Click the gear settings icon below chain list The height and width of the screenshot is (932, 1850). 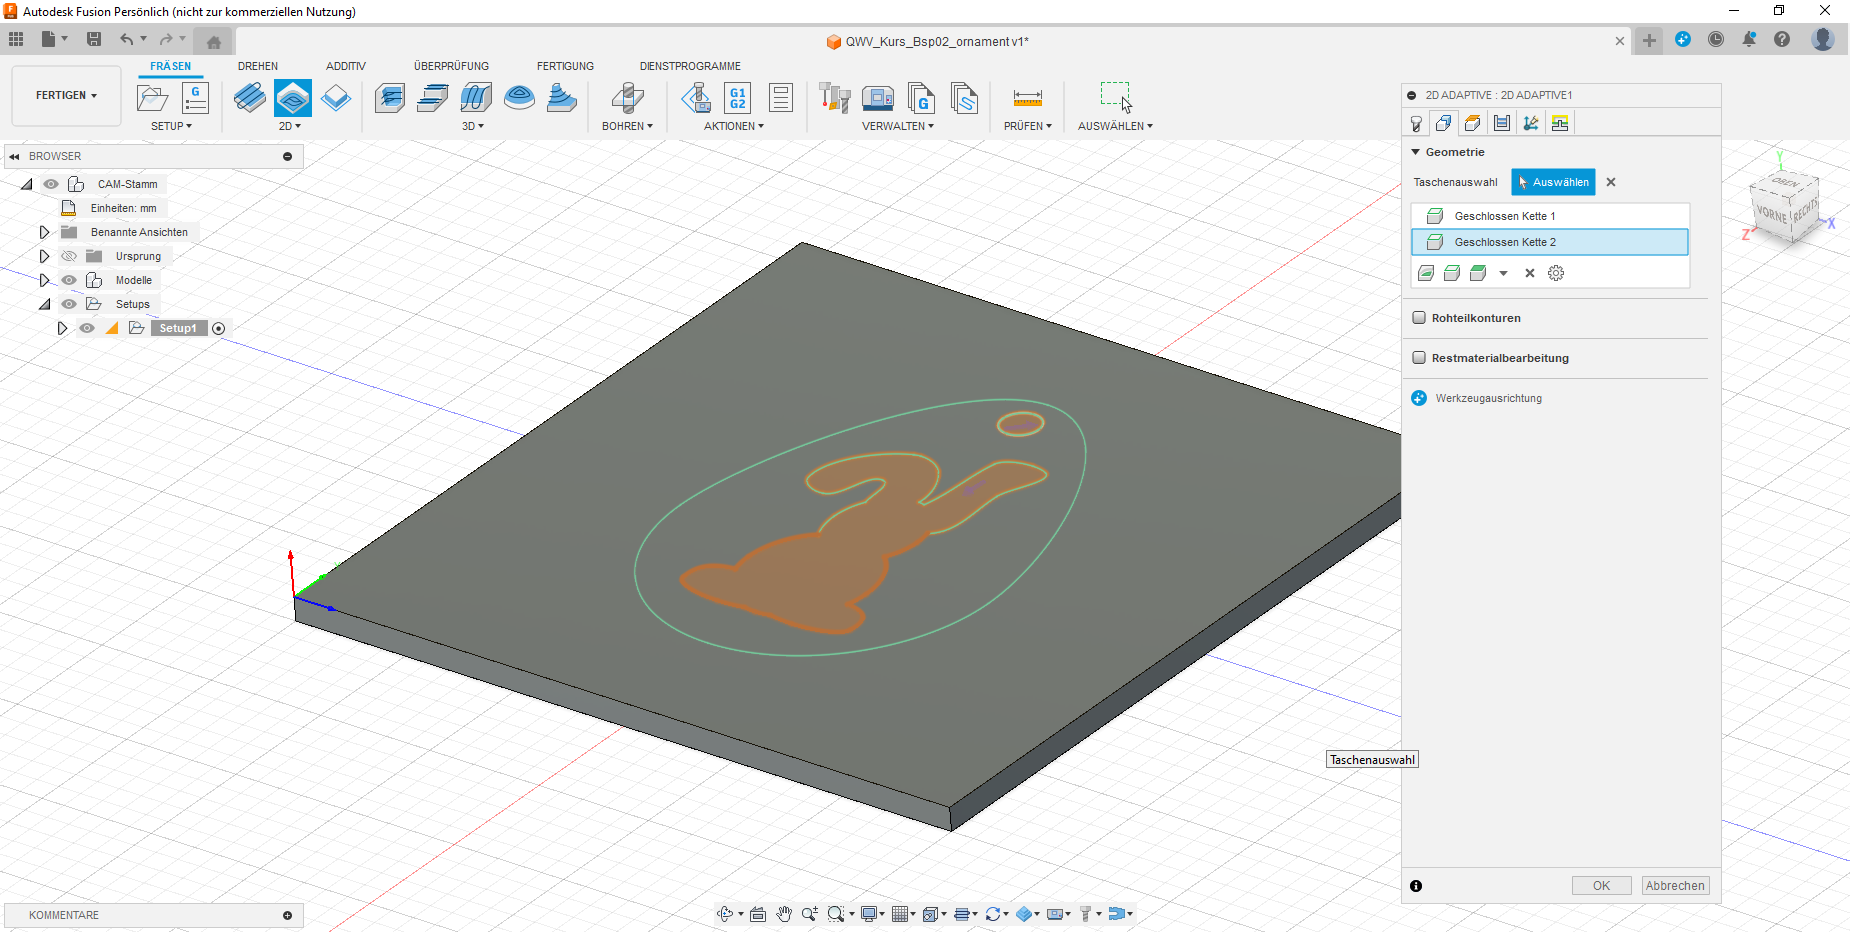tap(1556, 273)
